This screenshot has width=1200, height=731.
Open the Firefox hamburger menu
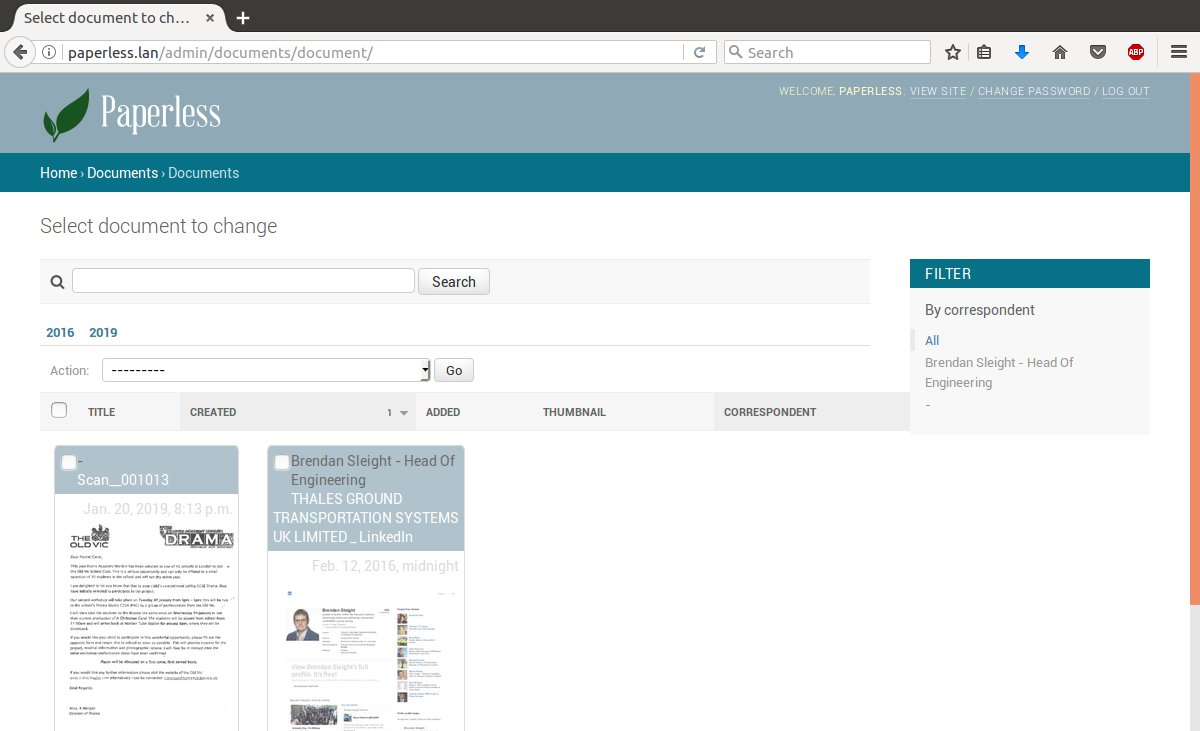(x=1178, y=52)
